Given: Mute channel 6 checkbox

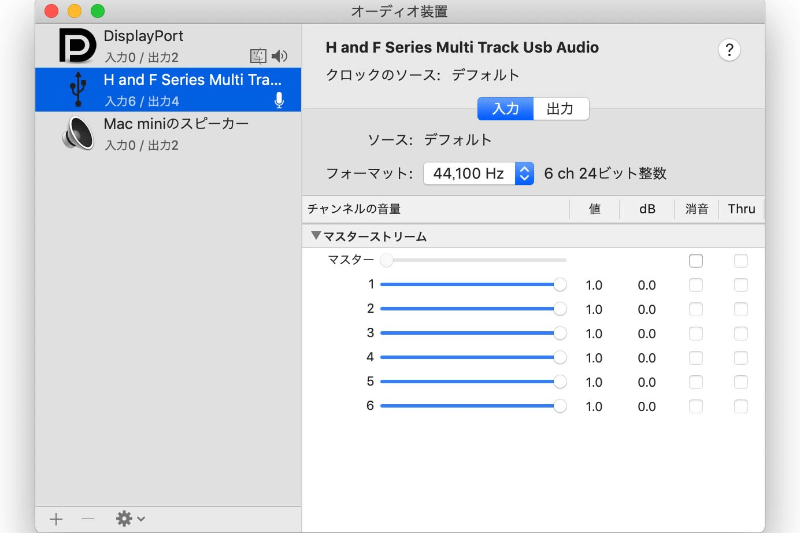Looking at the screenshot, I should pyautogui.click(x=696, y=406).
